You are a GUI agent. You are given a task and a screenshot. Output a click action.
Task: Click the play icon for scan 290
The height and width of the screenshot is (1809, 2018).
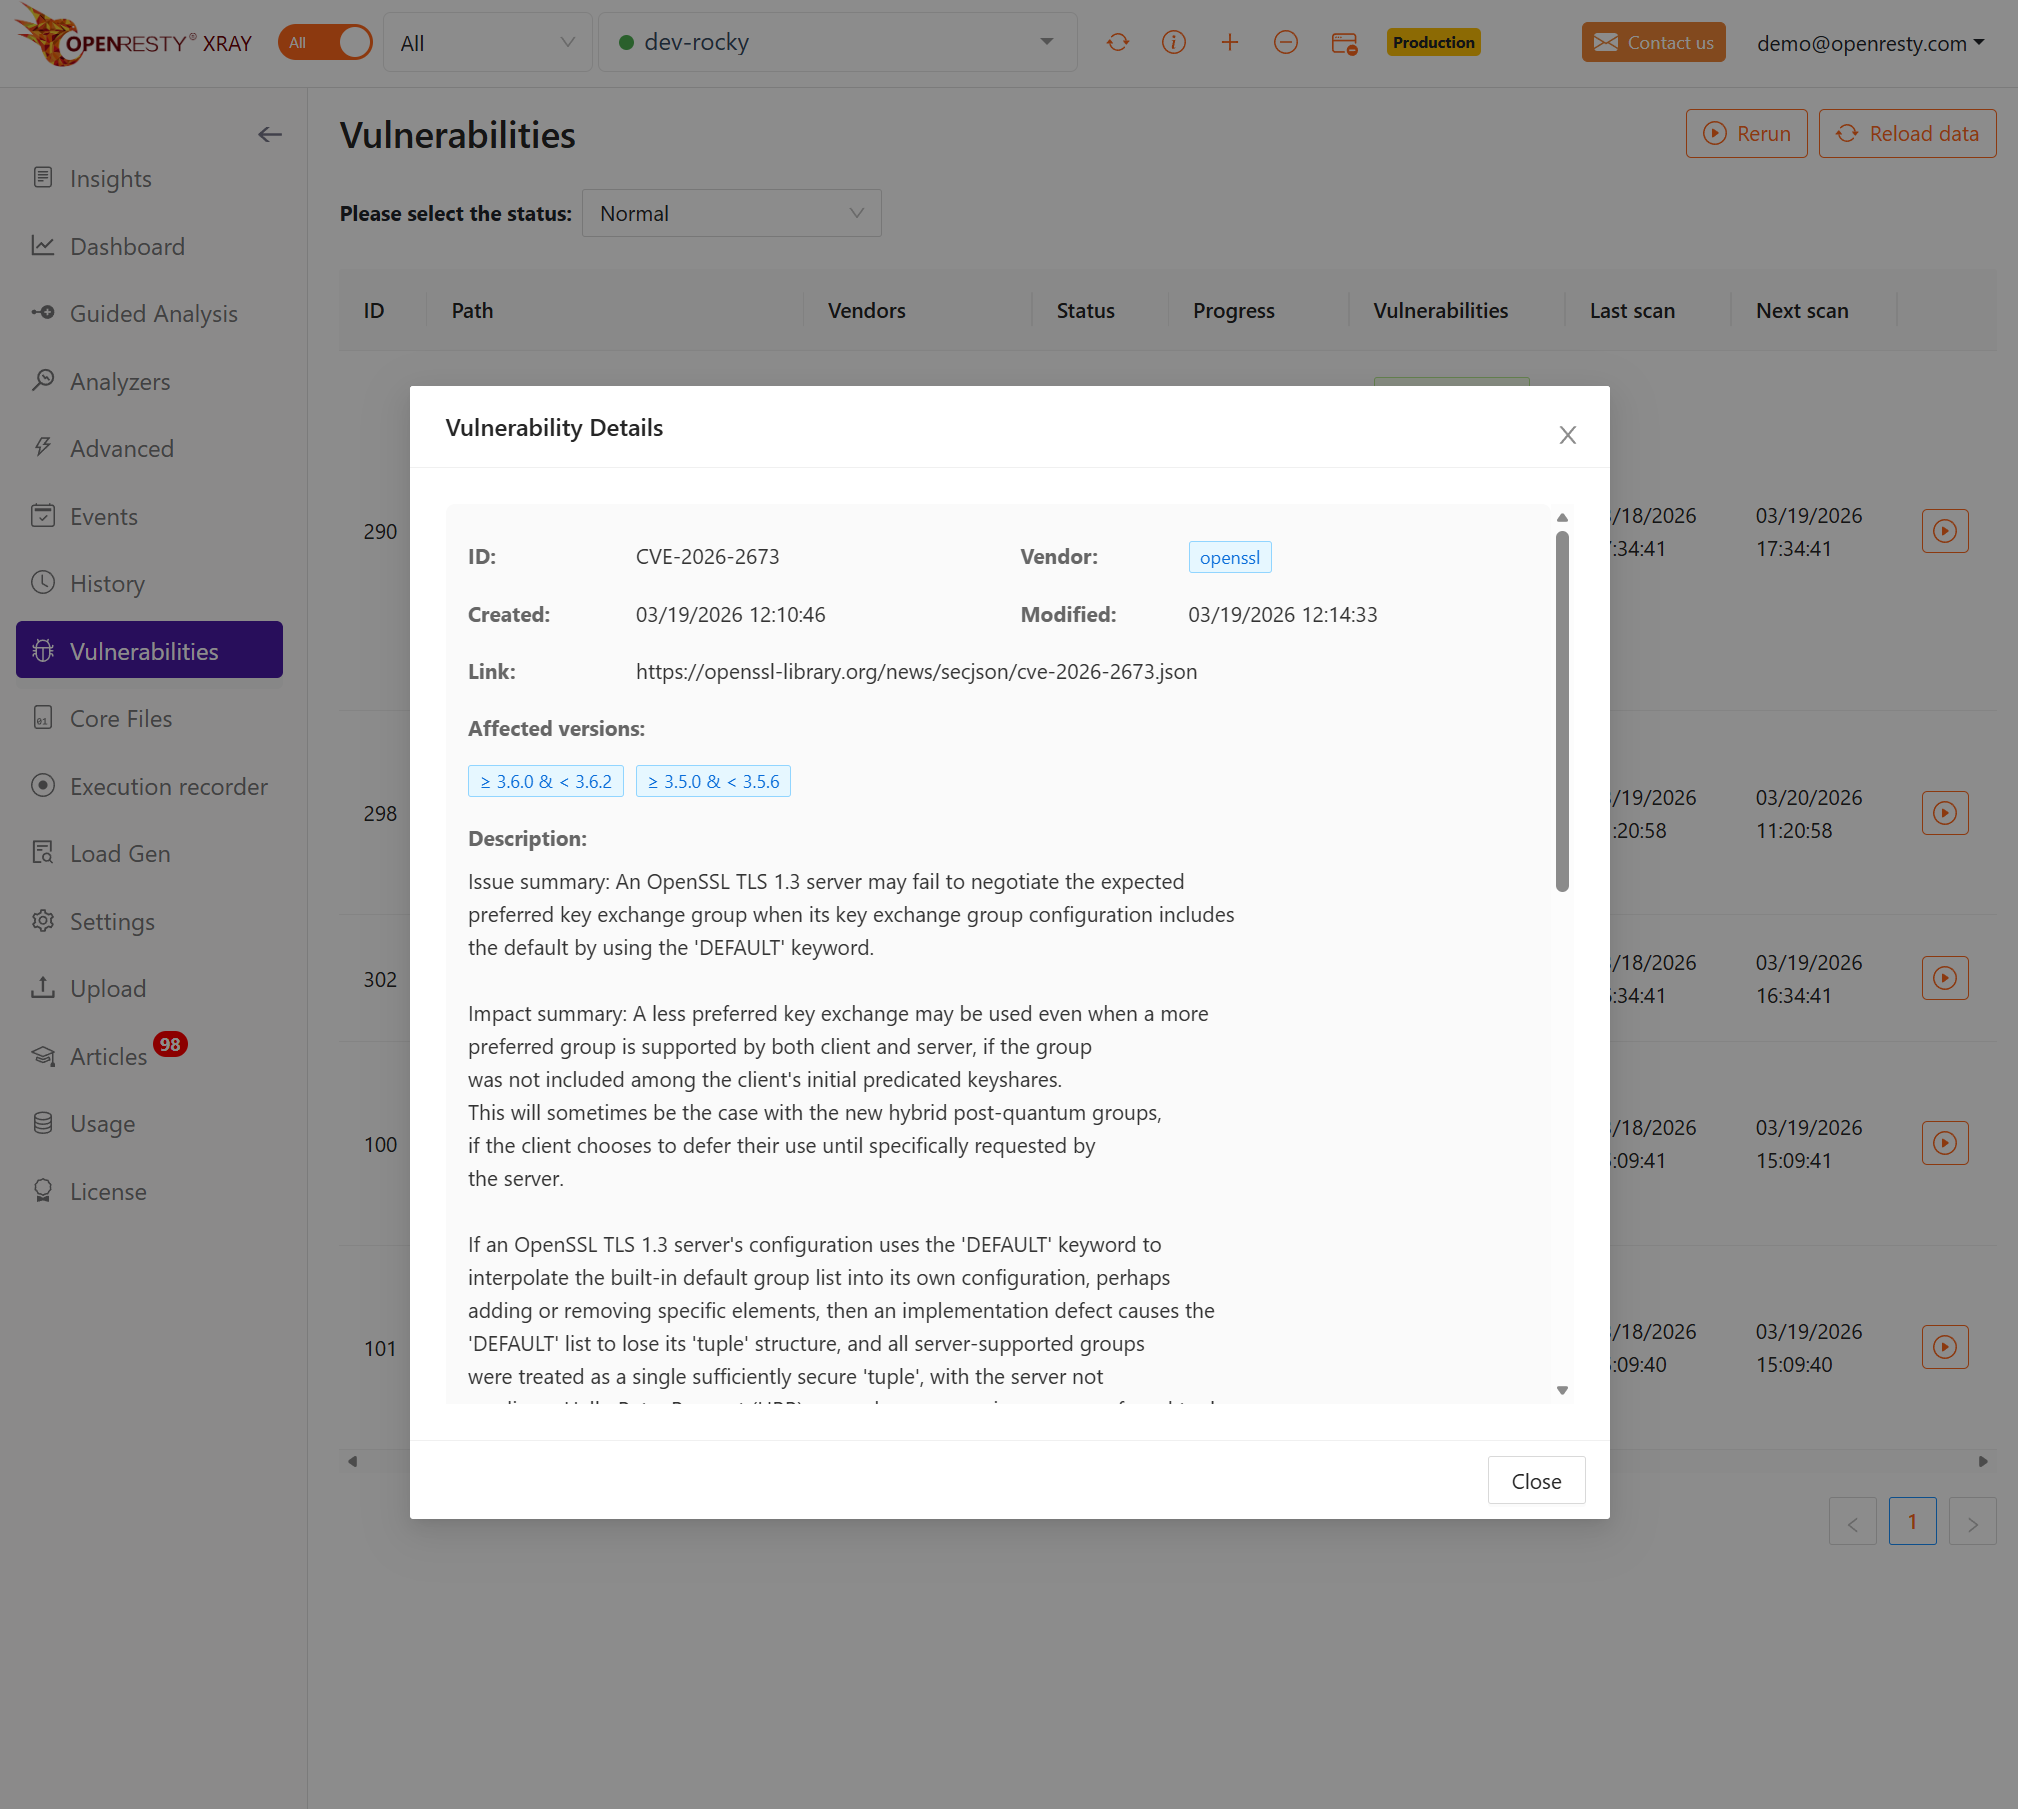tap(1944, 531)
